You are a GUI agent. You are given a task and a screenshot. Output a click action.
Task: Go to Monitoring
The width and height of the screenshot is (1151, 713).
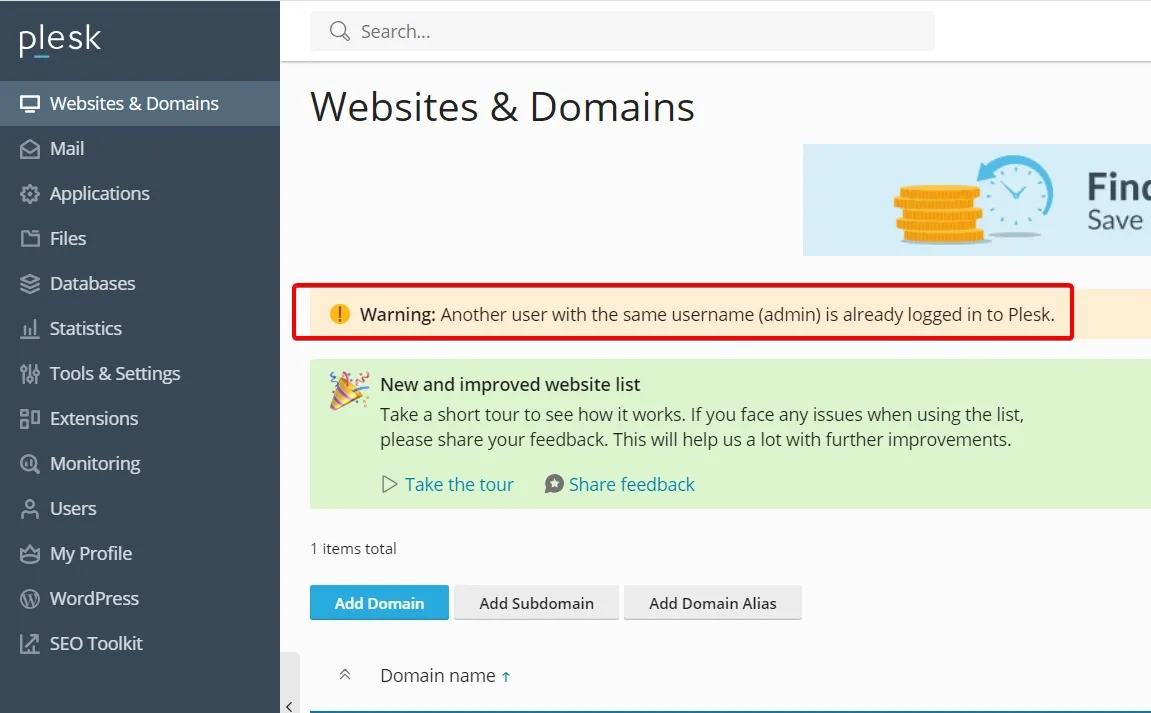point(139,463)
